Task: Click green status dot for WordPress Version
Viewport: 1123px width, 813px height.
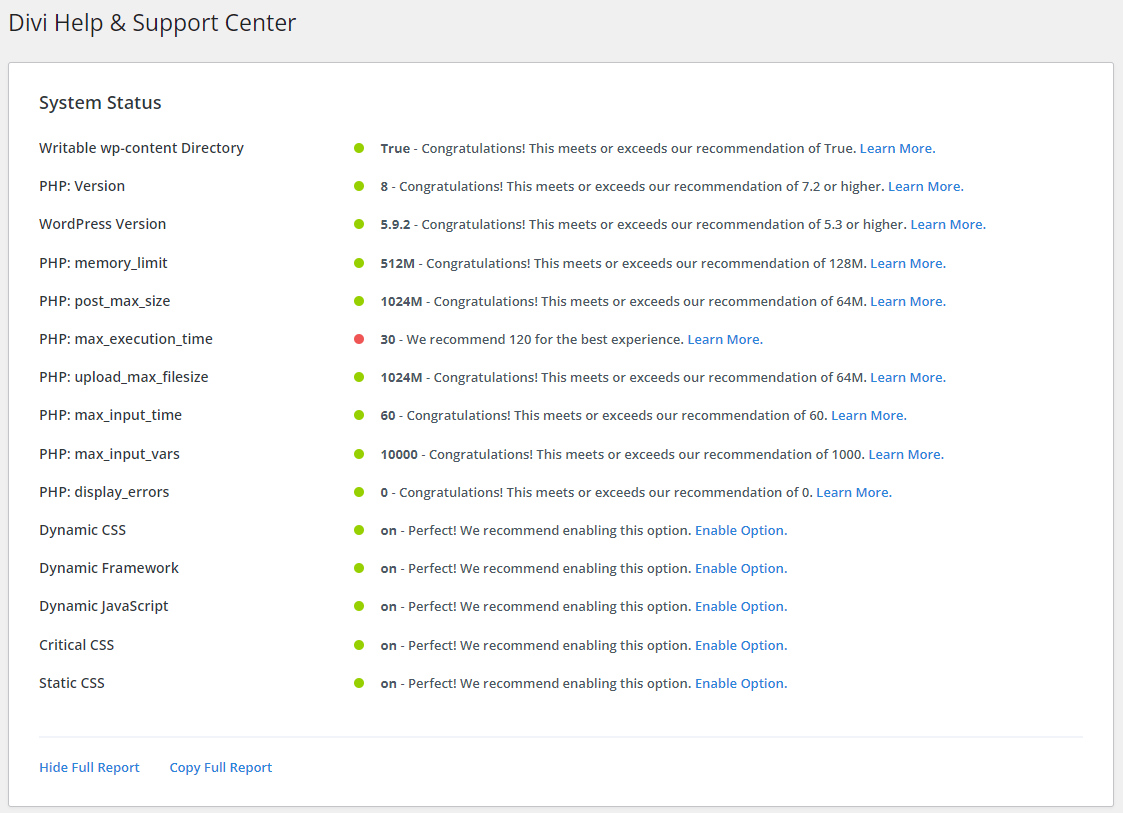Action: tap(359, 224)
